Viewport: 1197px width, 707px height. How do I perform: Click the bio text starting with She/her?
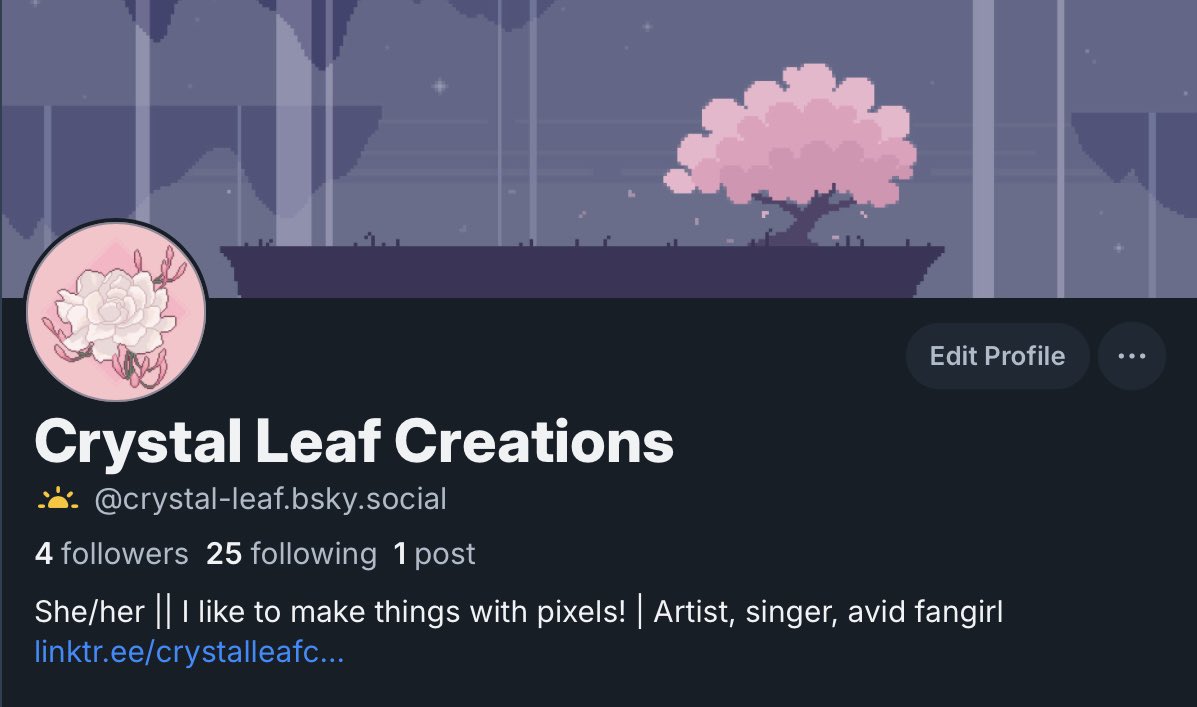(519, 612)
